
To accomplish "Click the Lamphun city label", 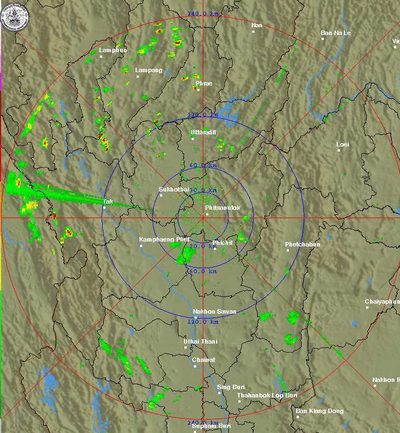I will (113, 50).
